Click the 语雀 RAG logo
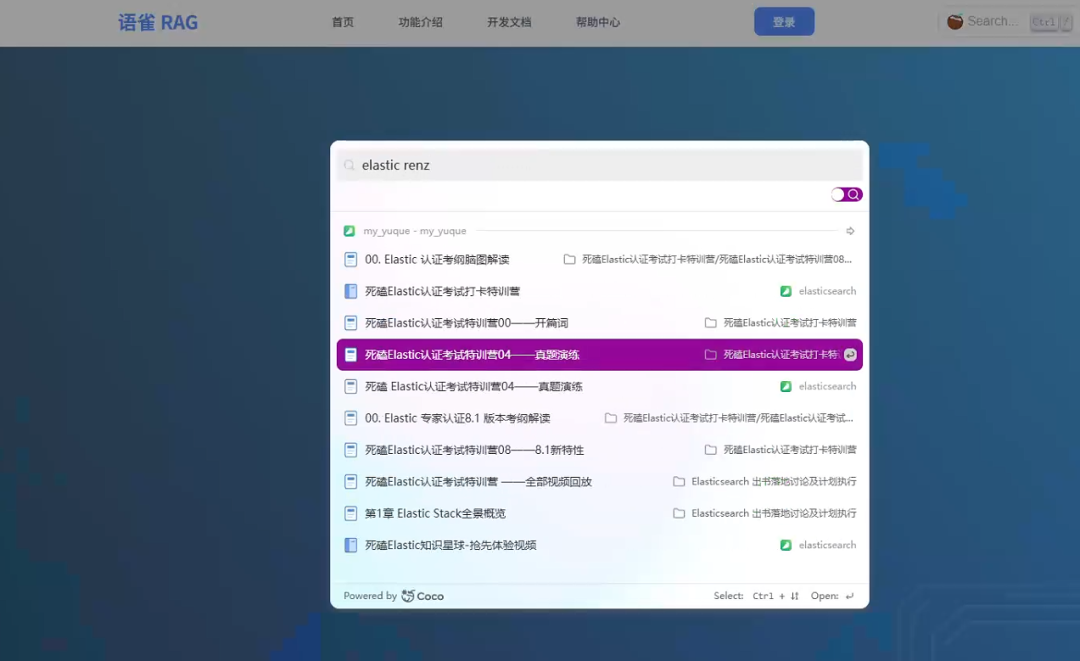The height and width of the screenshot is (661, 1080). 158,23
